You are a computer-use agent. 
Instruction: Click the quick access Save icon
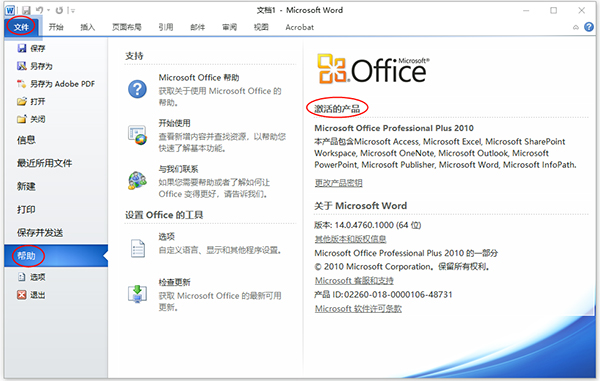click(26, 11)
